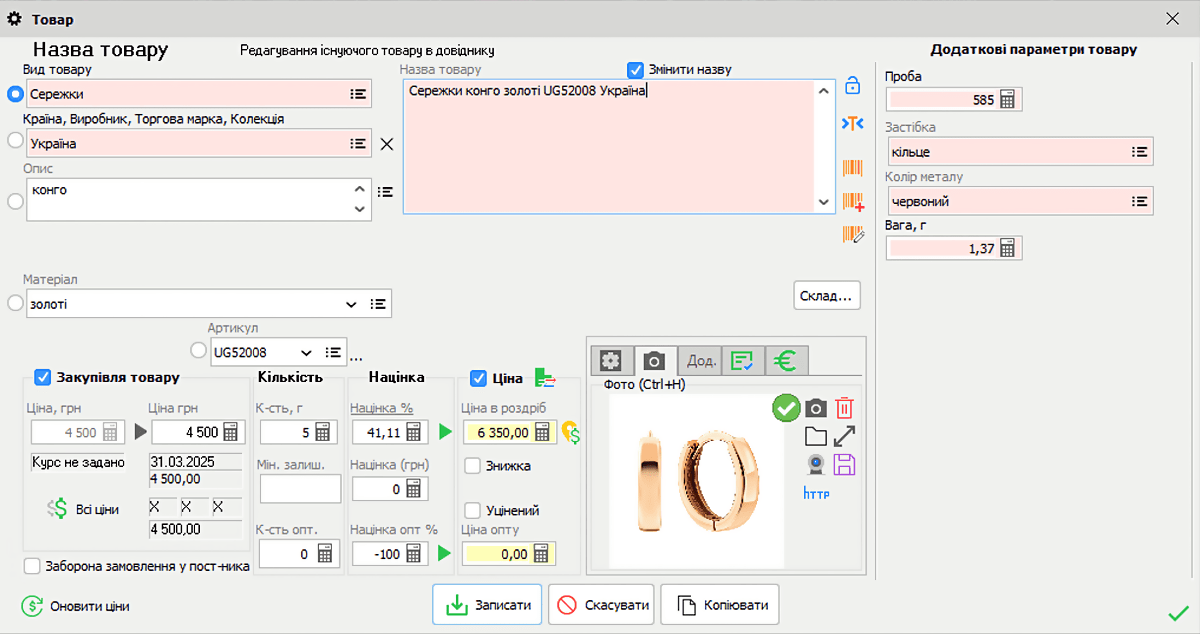Toggle the padlock icon near Назва товару
Viewport: 1200px width, 634px height.
851,87
